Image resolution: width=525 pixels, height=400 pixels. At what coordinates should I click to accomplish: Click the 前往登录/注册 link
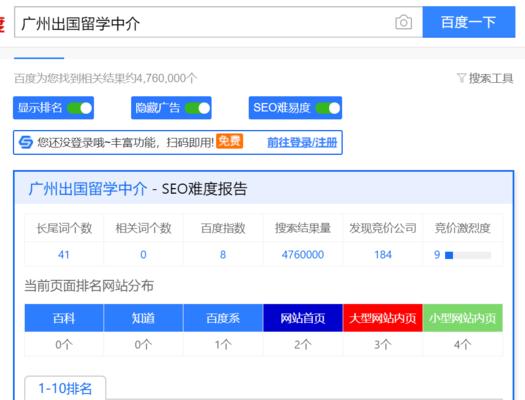click(302, 143)
